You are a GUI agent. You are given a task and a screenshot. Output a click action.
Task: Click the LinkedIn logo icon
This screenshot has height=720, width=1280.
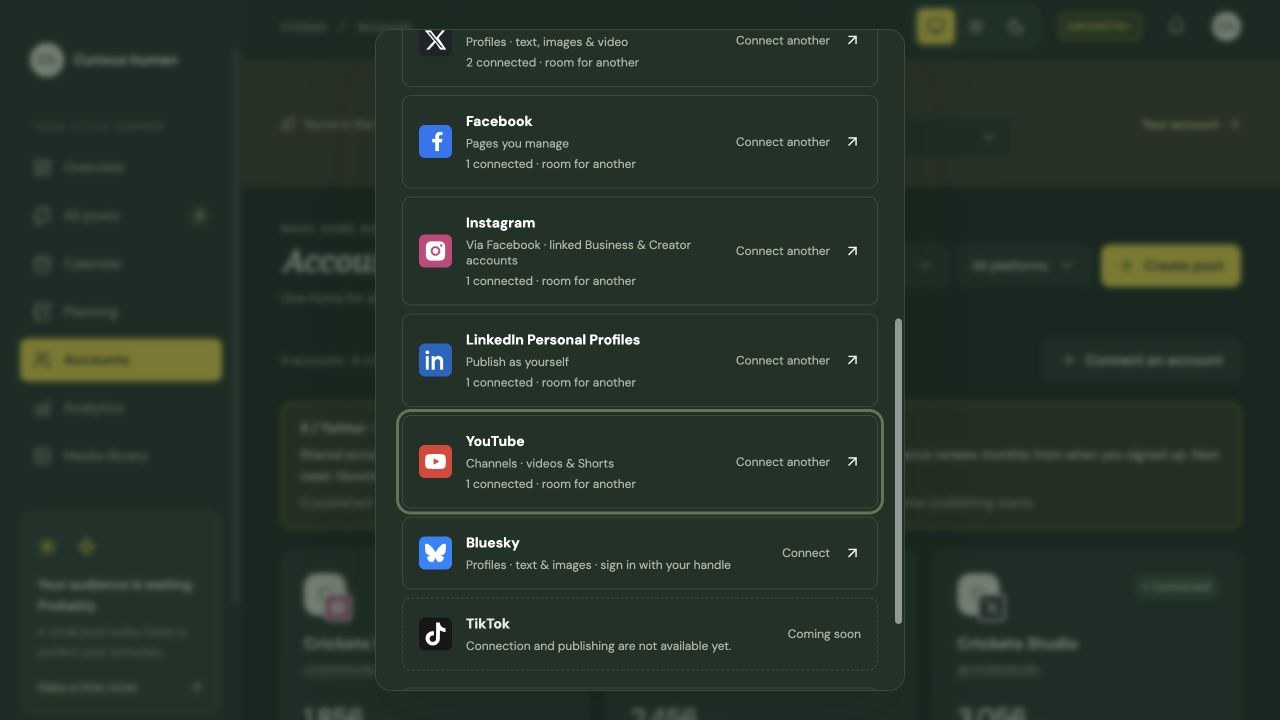point(435,360)
